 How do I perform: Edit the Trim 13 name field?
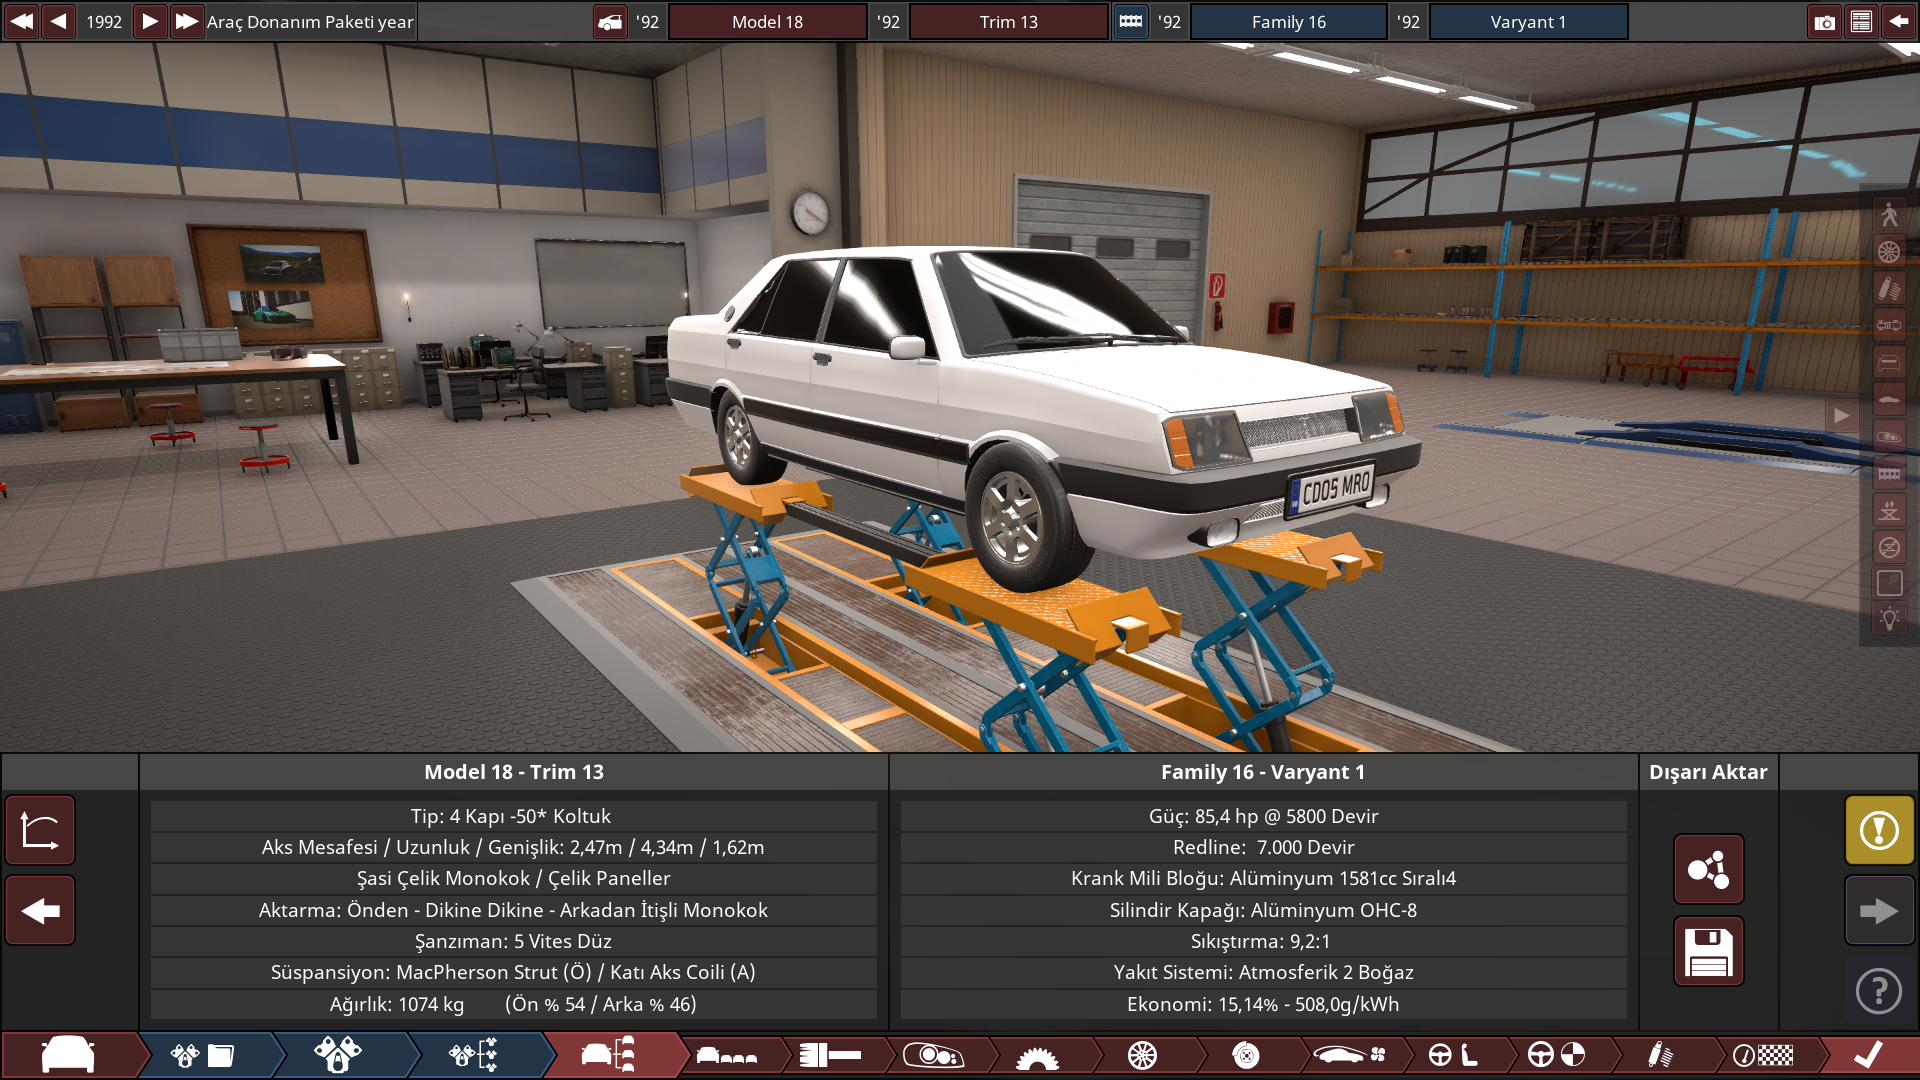tap(1008, 22)
